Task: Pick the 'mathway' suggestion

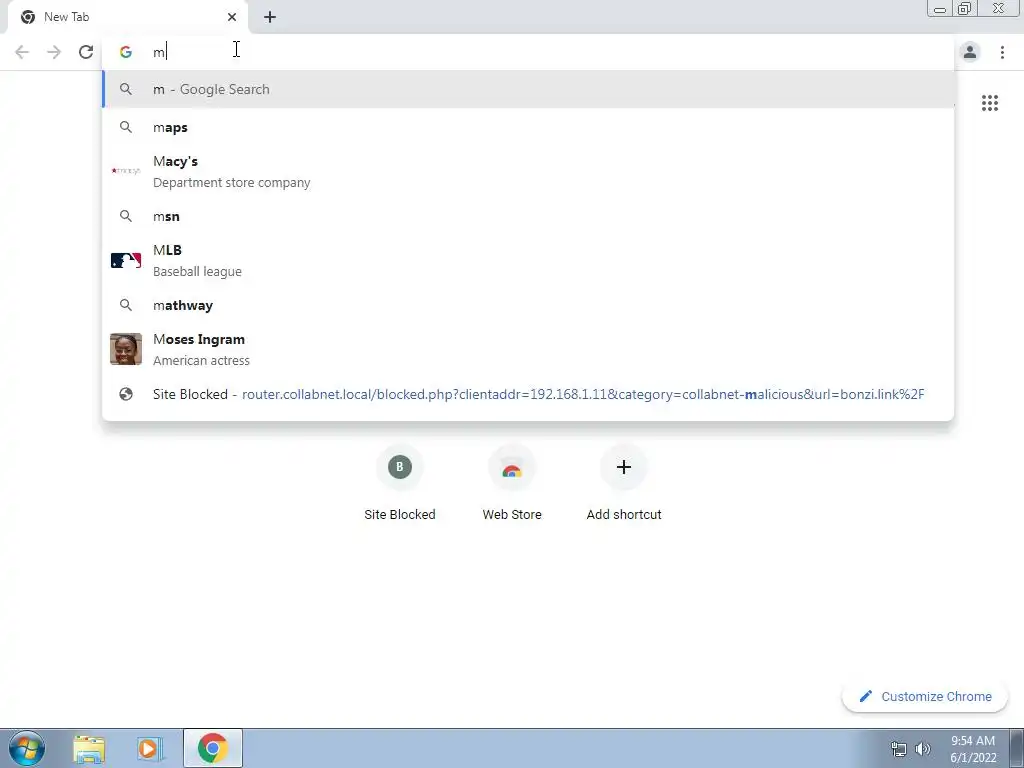Action: tap(528, 305)
